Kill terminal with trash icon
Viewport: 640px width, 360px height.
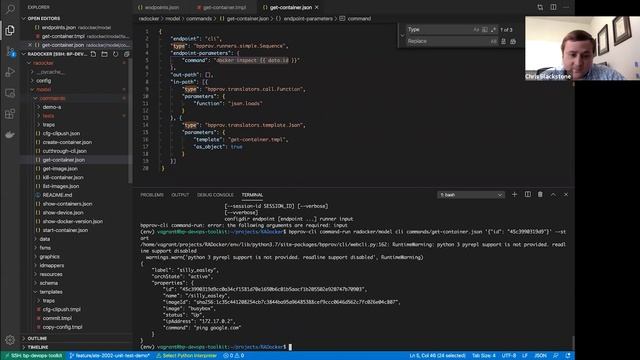tap(540, 195)
